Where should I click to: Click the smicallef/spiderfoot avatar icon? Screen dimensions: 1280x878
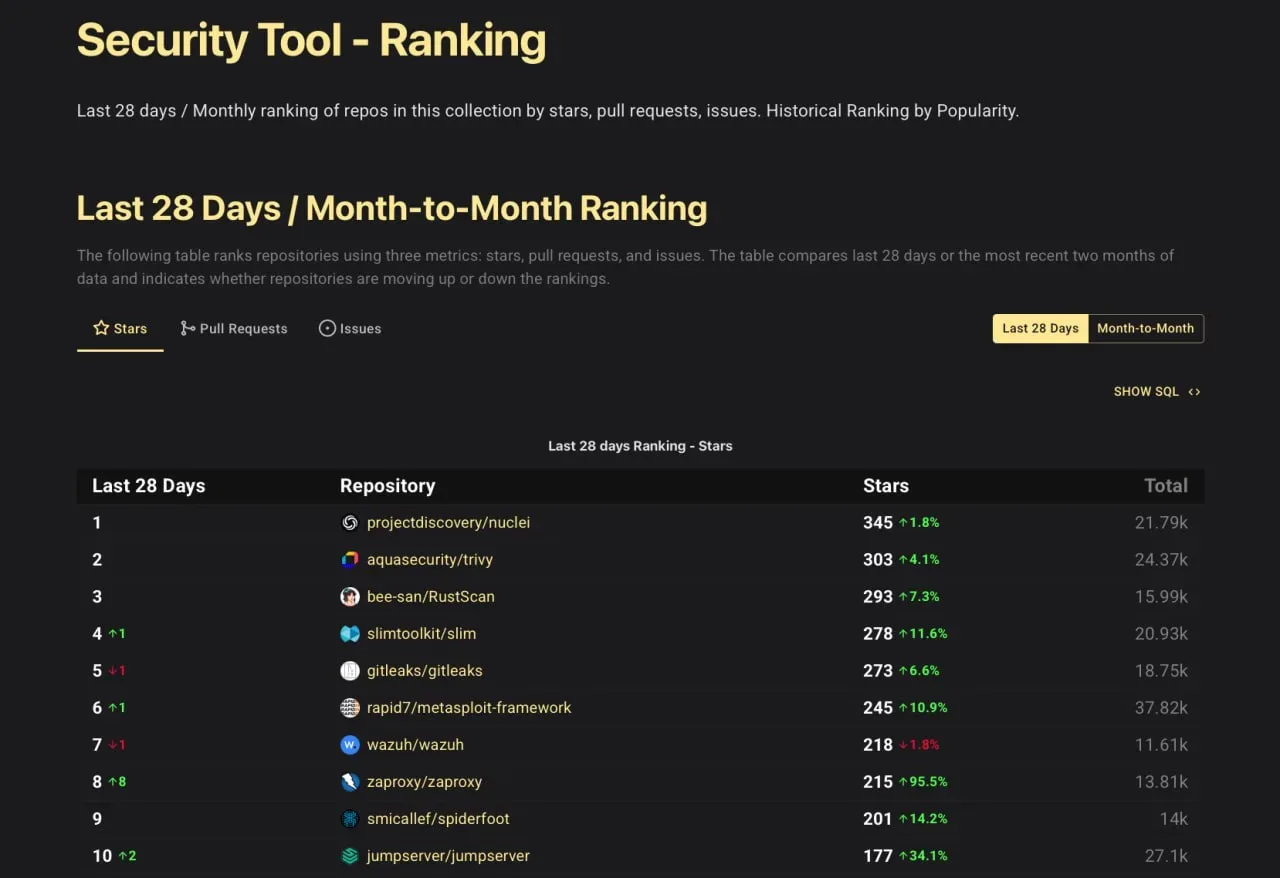point(349,819)
